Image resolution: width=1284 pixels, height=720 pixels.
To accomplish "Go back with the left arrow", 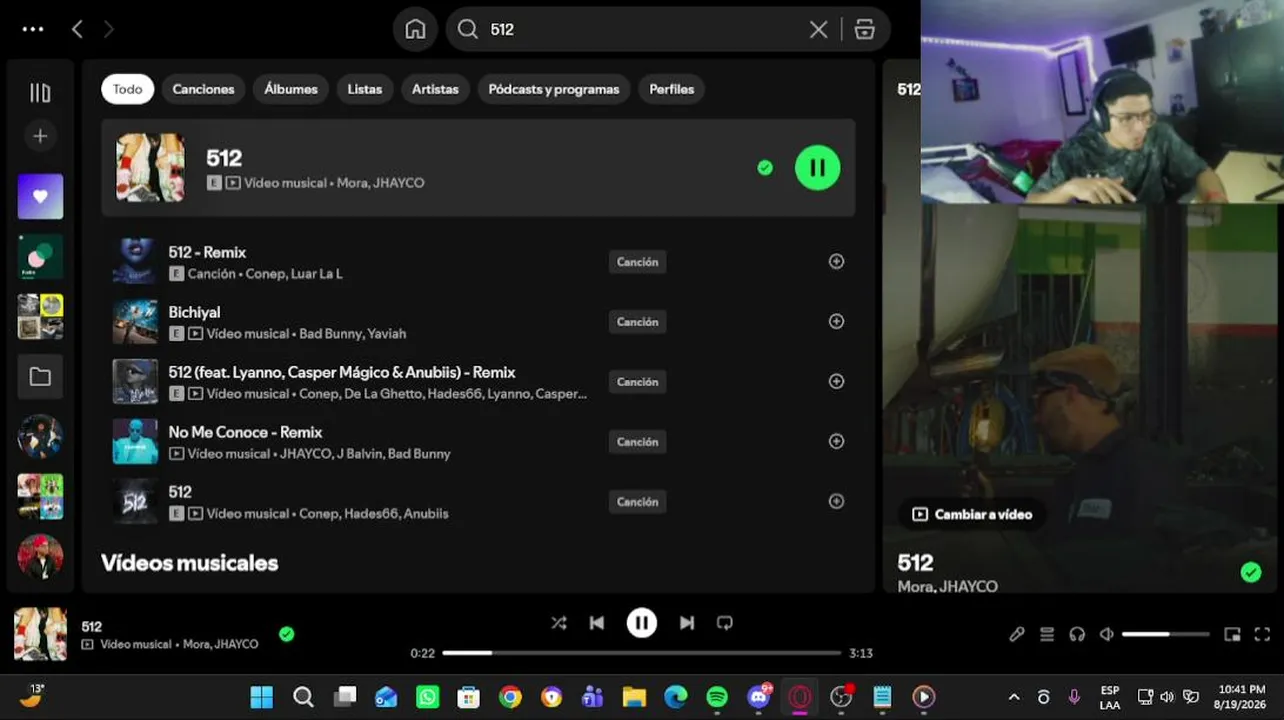I will 77,29.
